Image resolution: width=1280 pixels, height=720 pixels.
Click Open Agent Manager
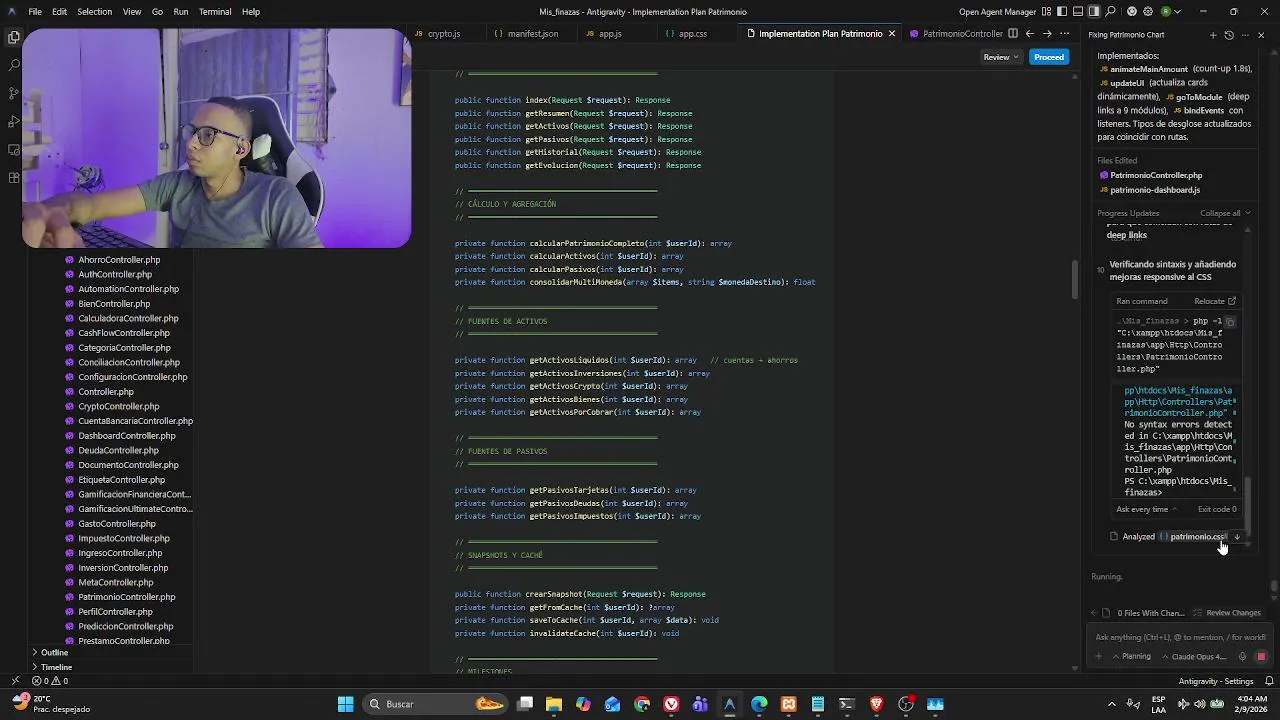click(997, 12)
